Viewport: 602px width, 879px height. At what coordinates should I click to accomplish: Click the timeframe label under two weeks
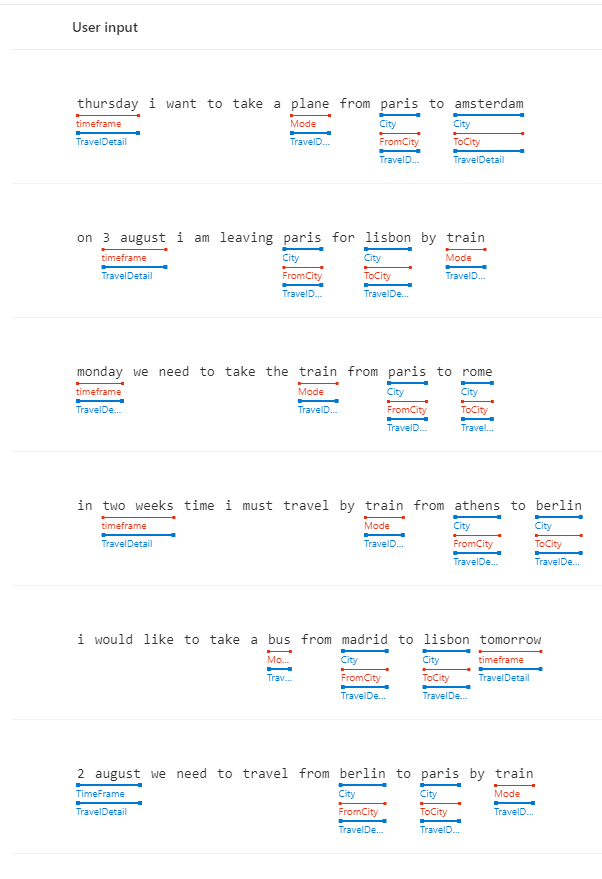click(x=124, y=526)
